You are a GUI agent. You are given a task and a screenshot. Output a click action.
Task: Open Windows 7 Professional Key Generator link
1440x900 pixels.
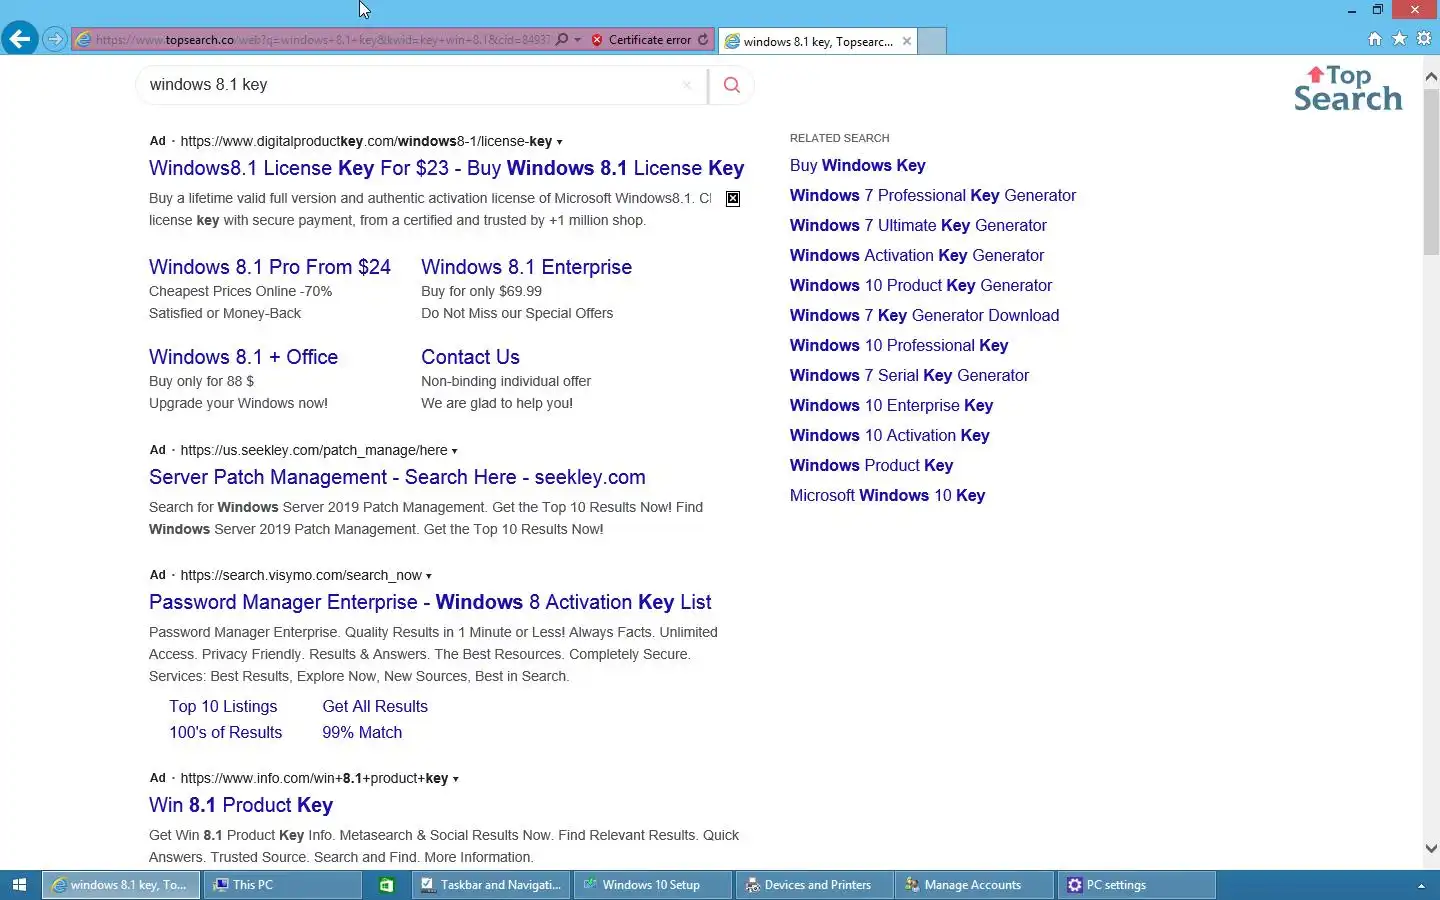click(x=933, y=195)
